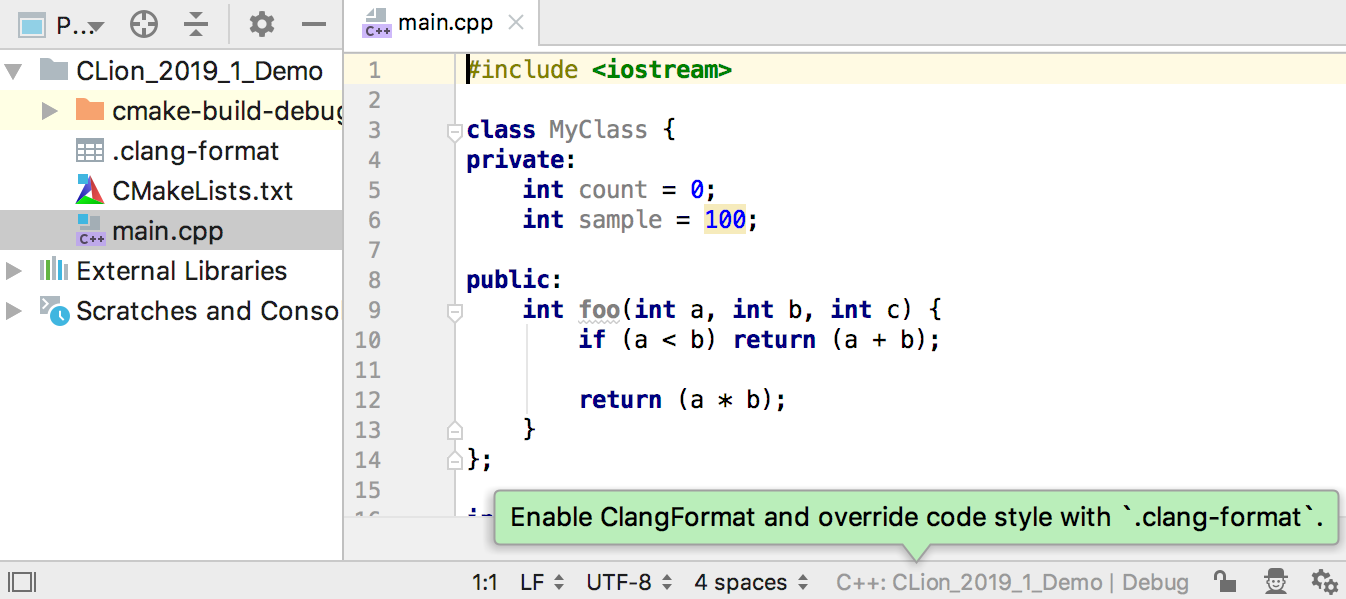
Task: Fold the MyClass class block
Action: point(455,131)
